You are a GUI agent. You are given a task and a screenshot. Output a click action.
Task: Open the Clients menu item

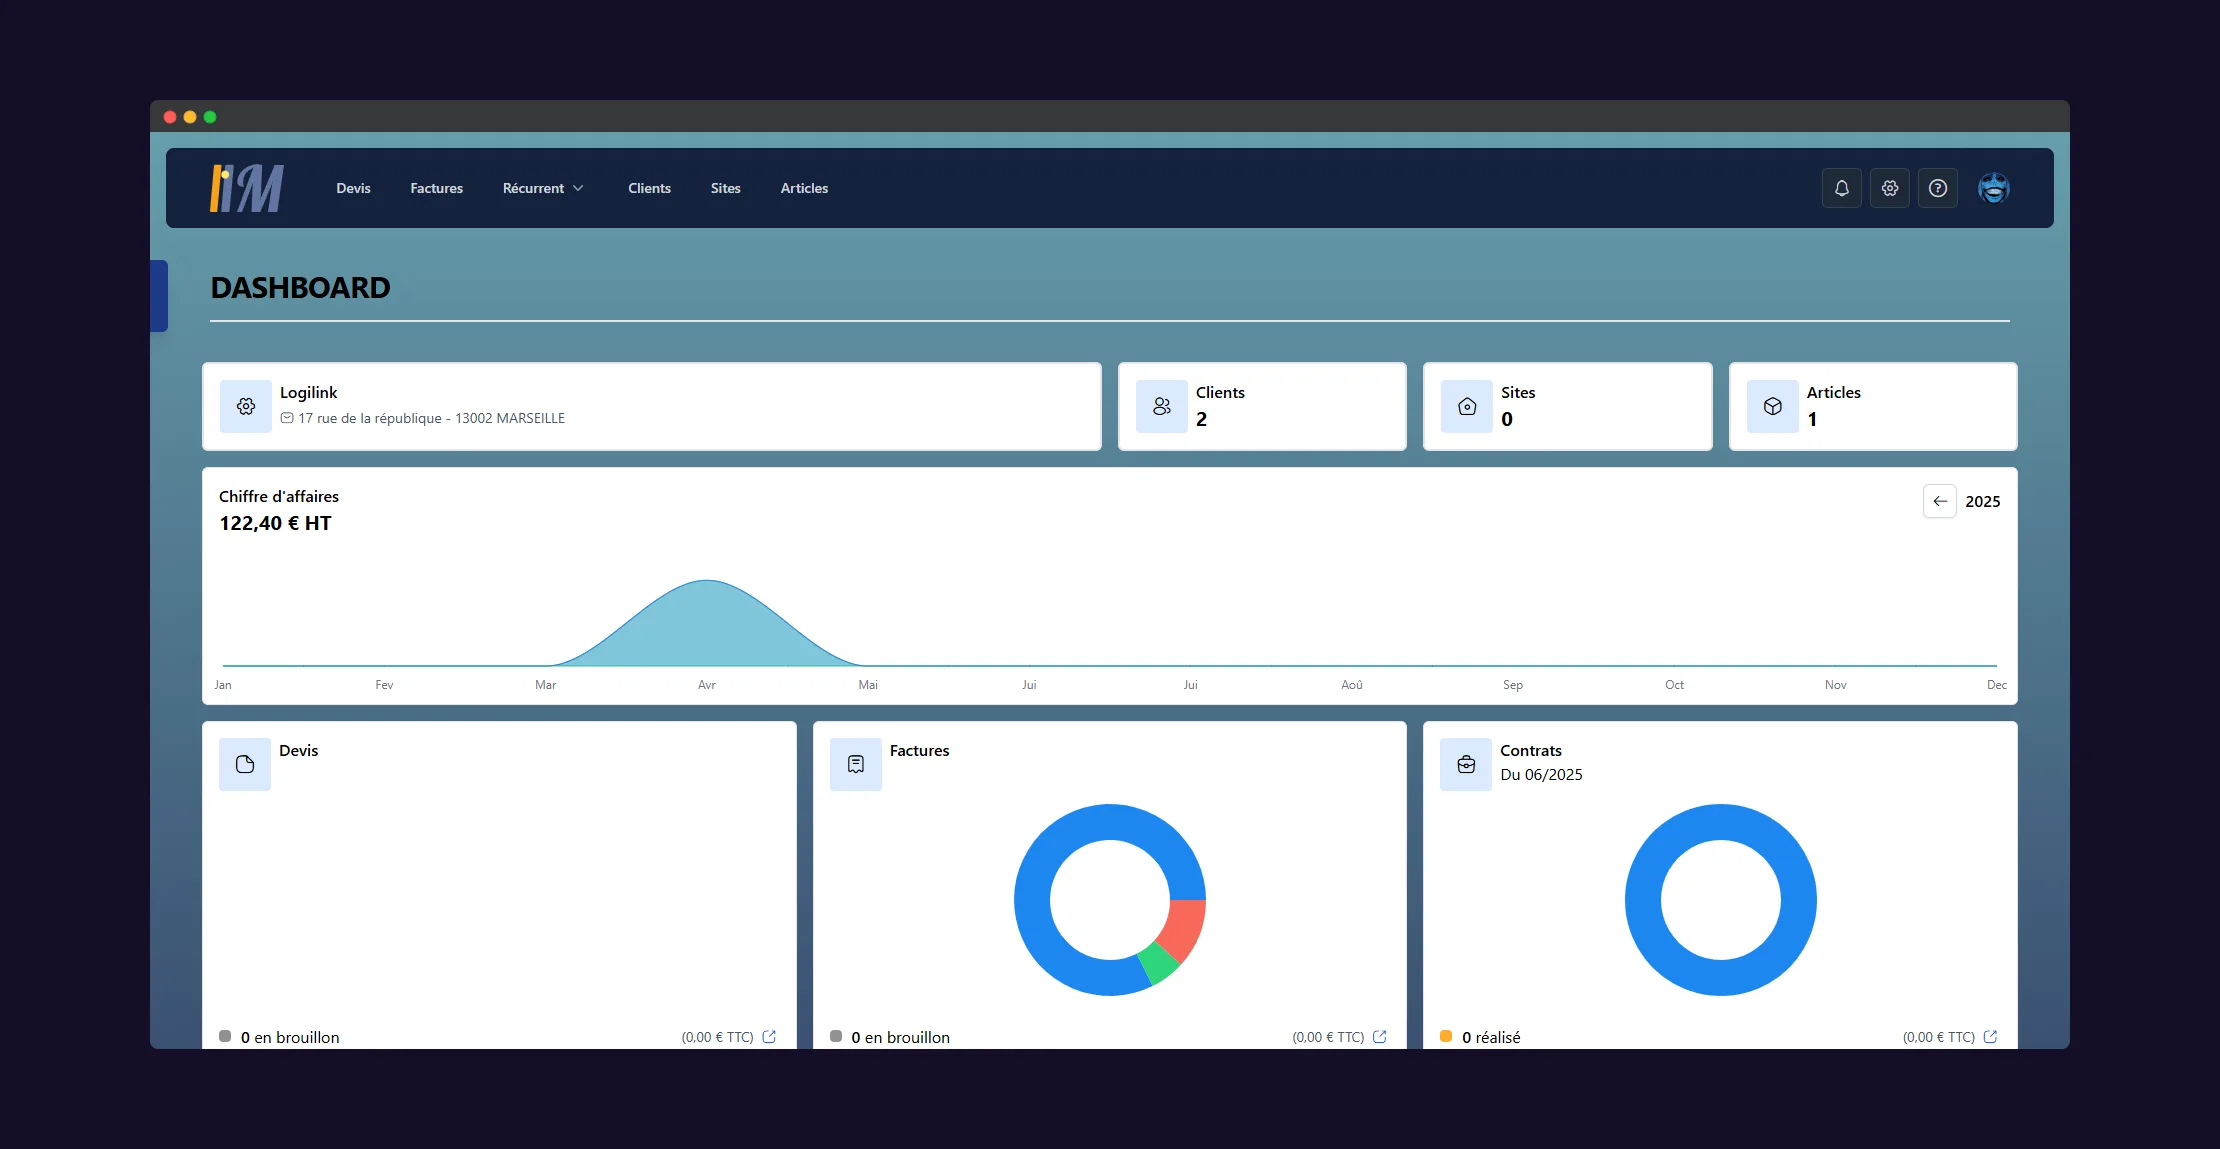click(649, 188)
